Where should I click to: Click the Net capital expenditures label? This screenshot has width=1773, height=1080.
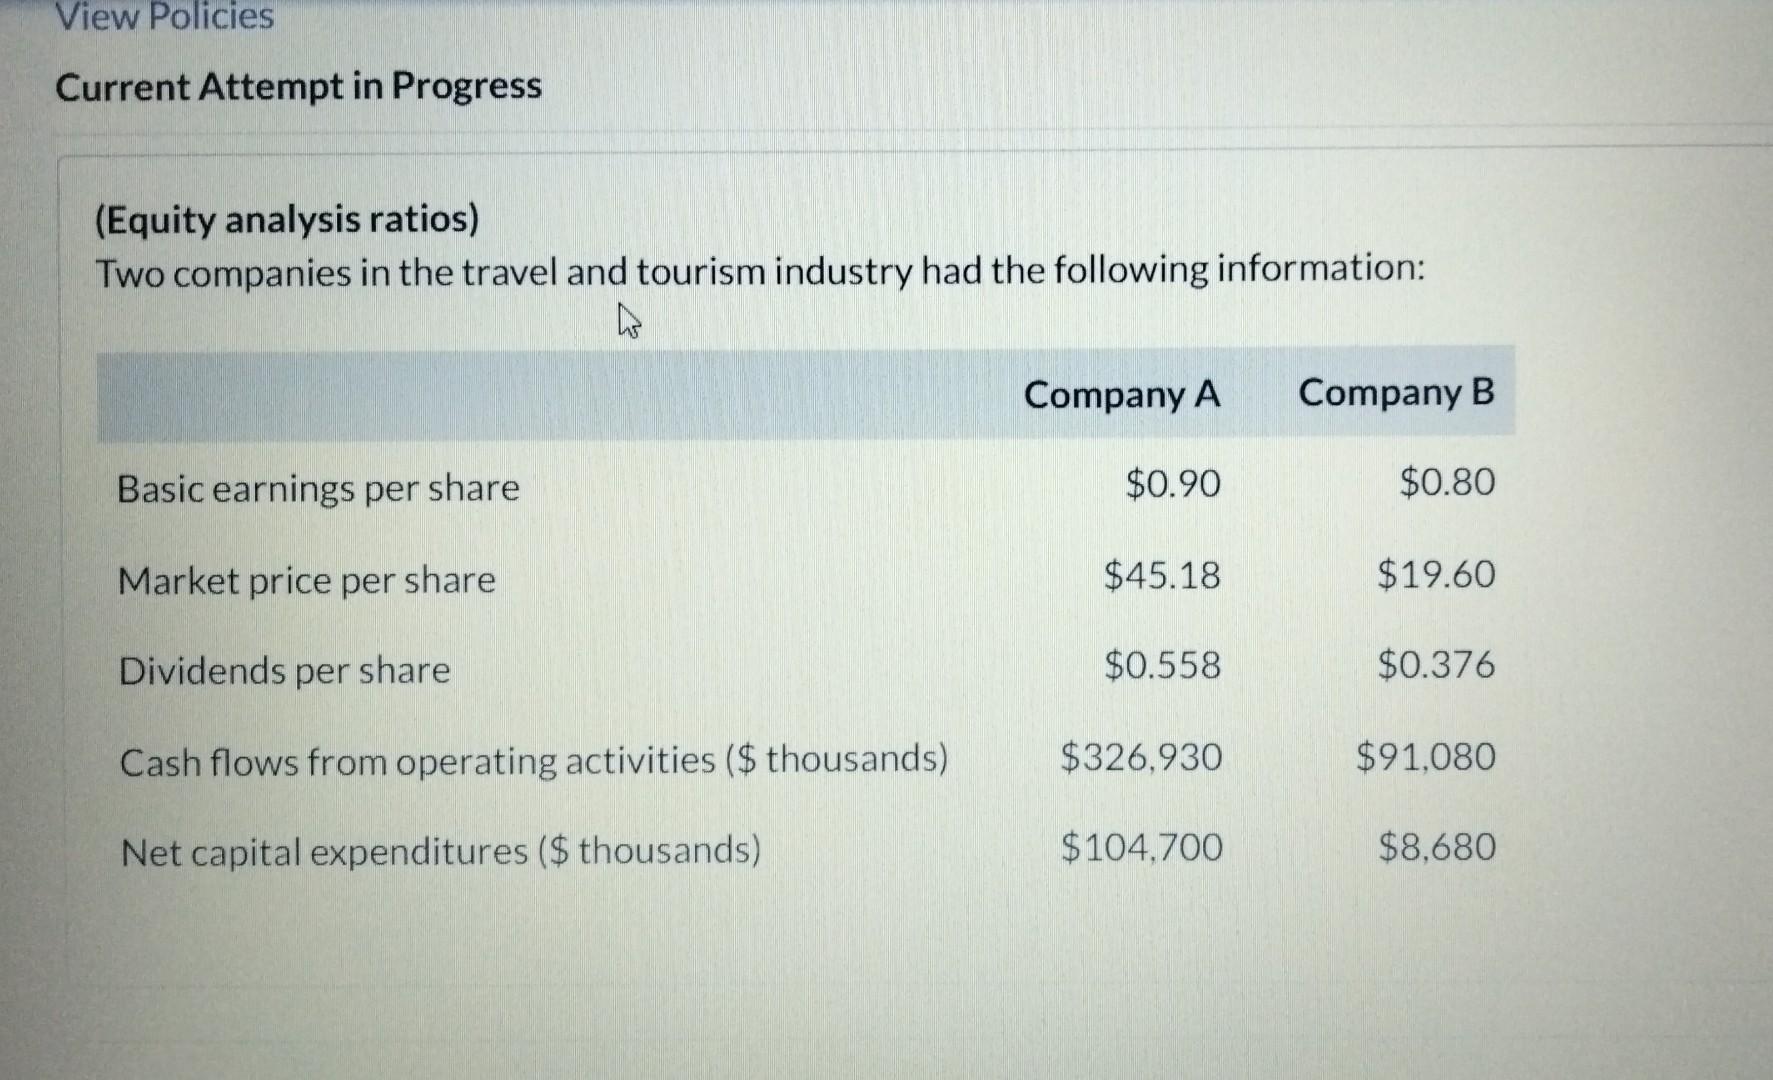[x=440, y=849]
